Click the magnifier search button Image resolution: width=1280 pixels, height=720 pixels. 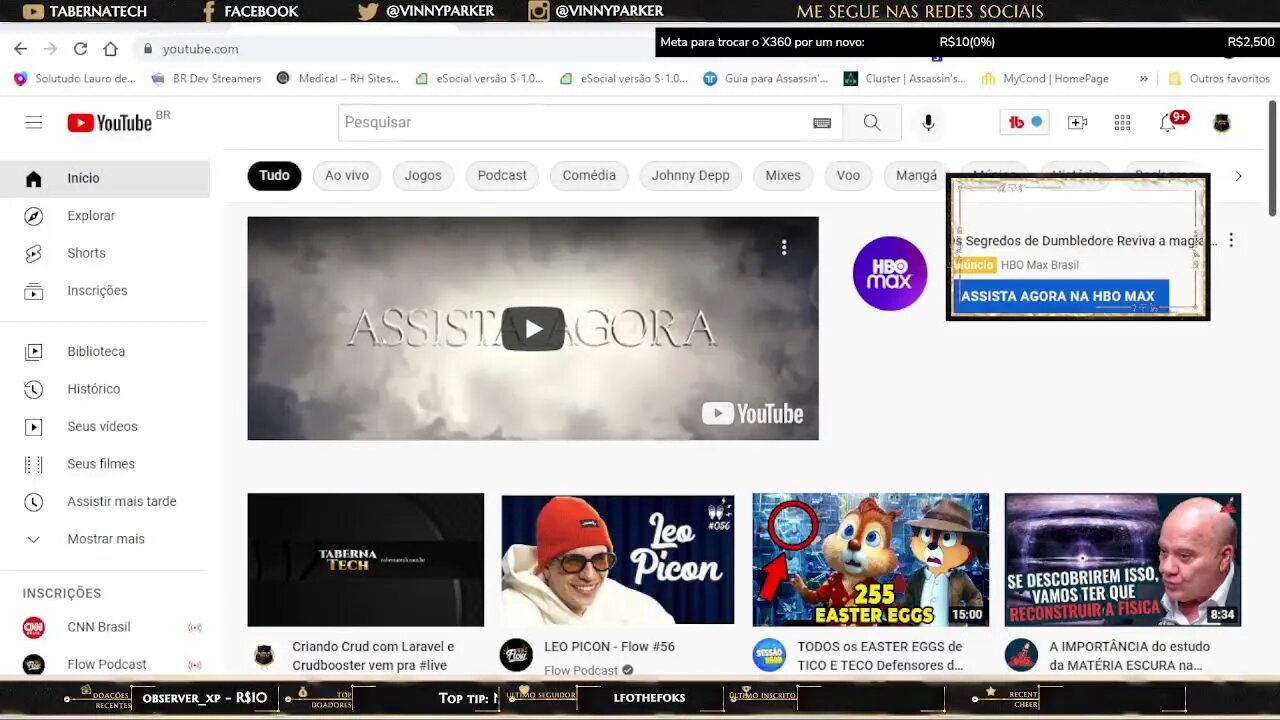[872, 122]
